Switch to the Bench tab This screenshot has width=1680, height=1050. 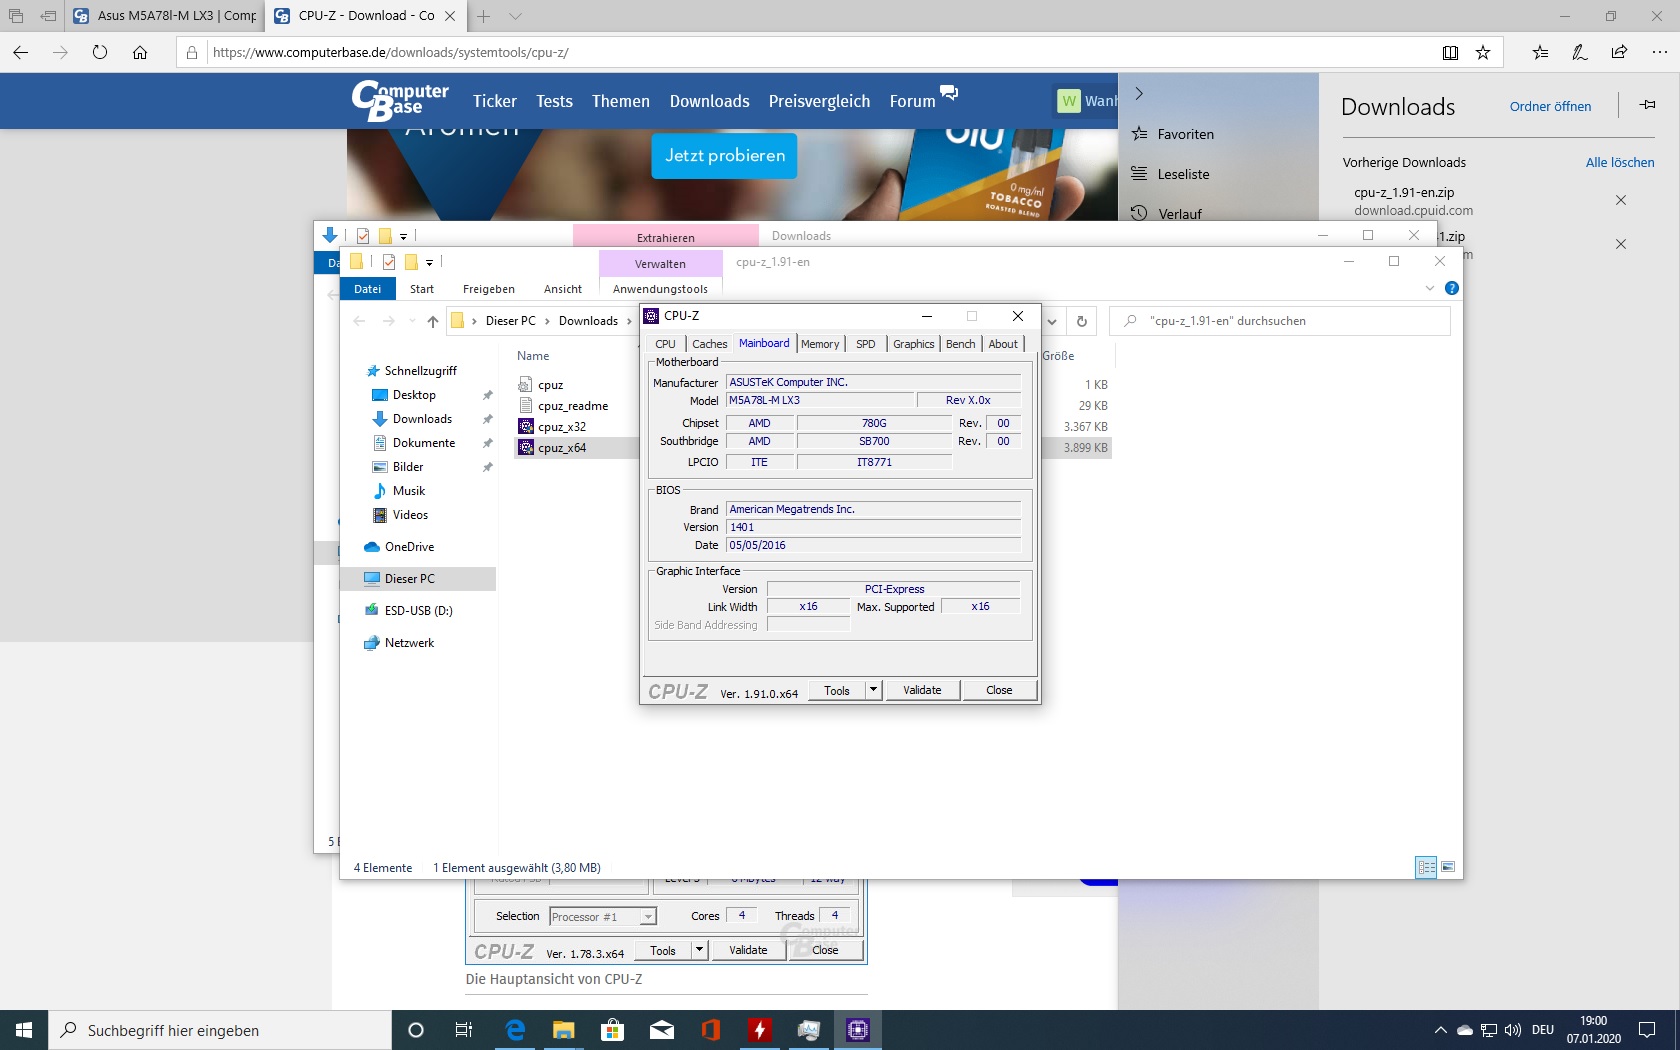tap(960, 344)
